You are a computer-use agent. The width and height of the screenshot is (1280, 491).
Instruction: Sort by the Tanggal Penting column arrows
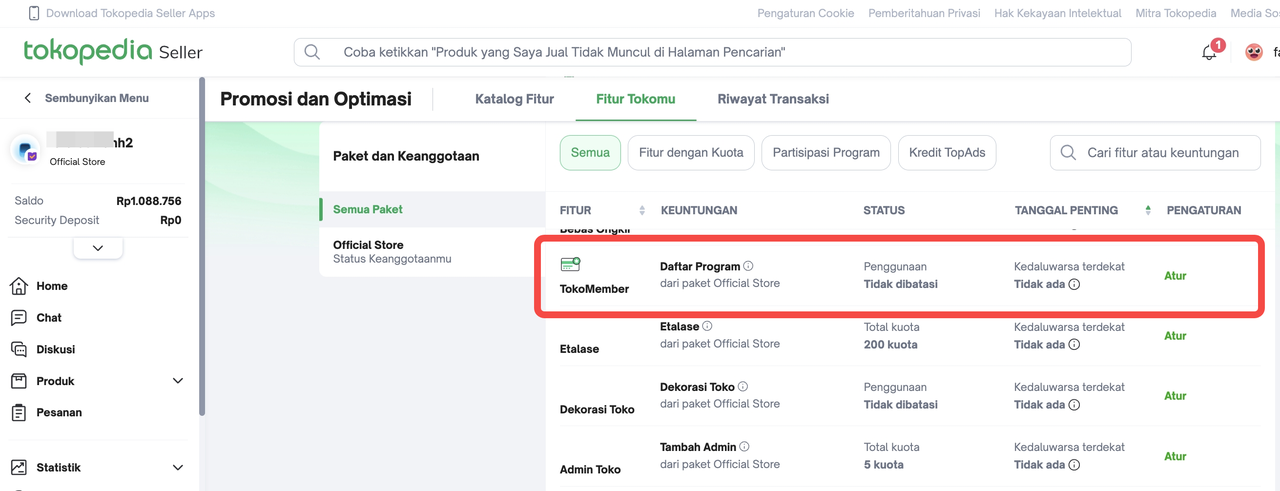[x=1148, y=210]
